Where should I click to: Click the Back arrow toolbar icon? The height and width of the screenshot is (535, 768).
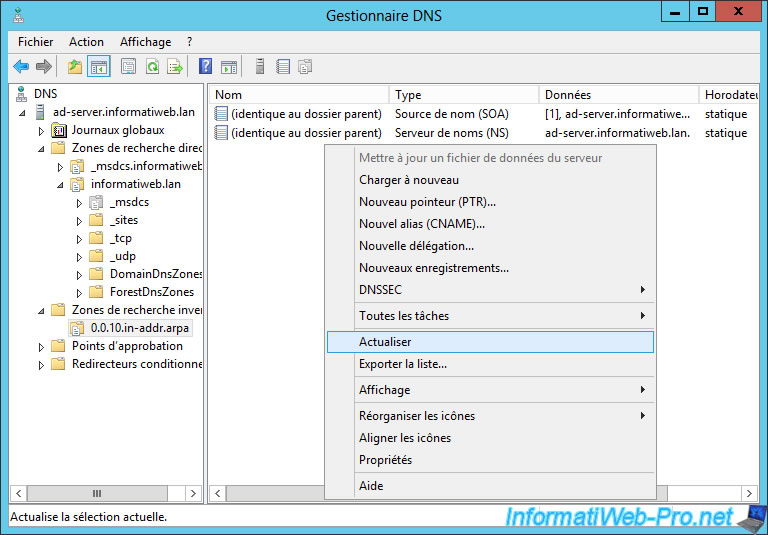(x=21, y=66)
